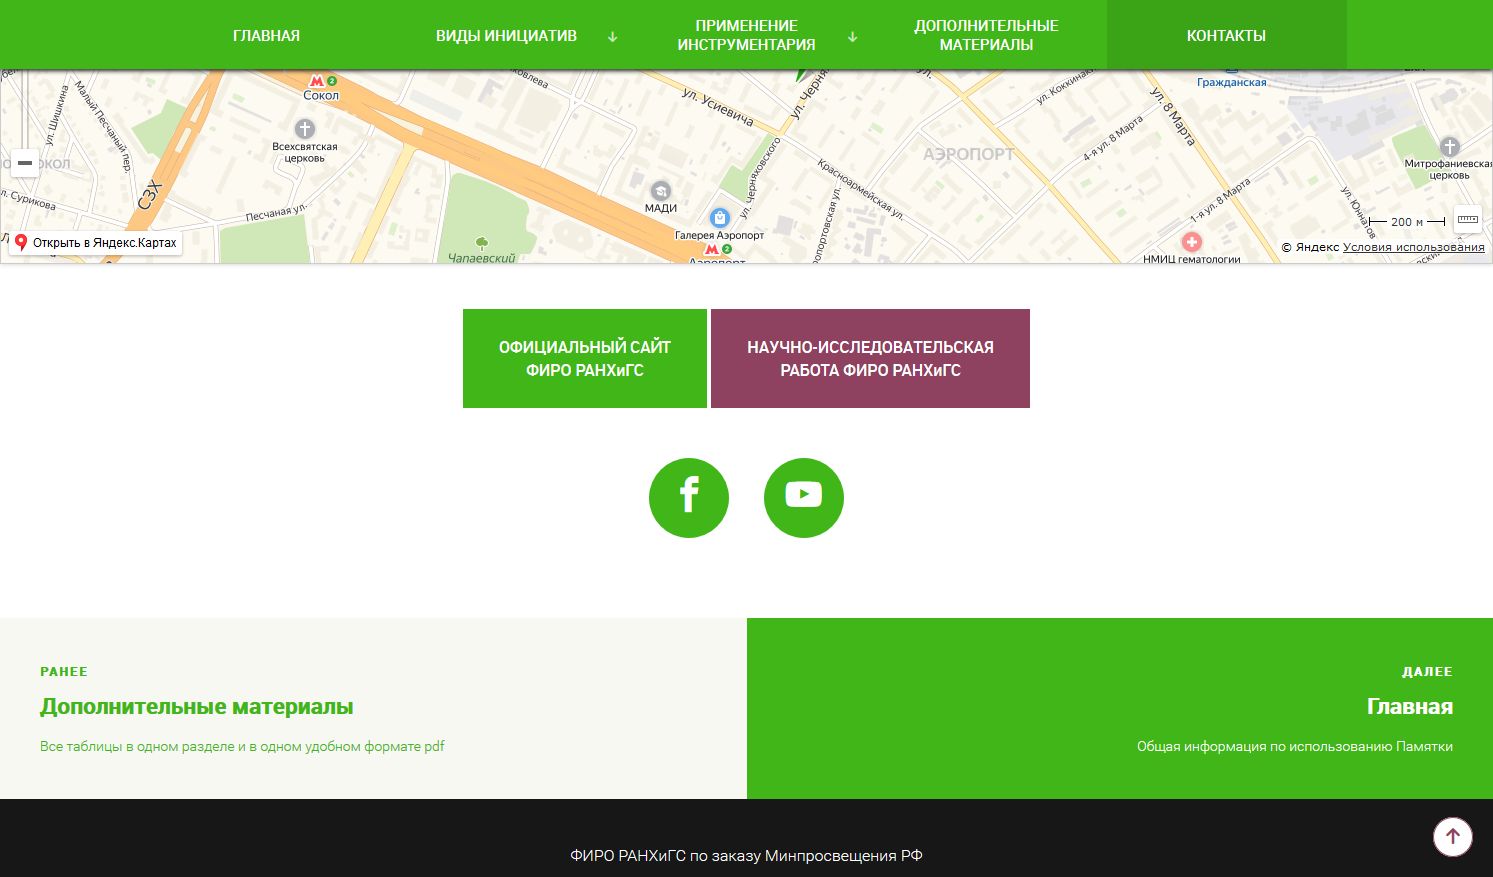Click 'Все таблицы в одном разделе' description

click(242, 746)
